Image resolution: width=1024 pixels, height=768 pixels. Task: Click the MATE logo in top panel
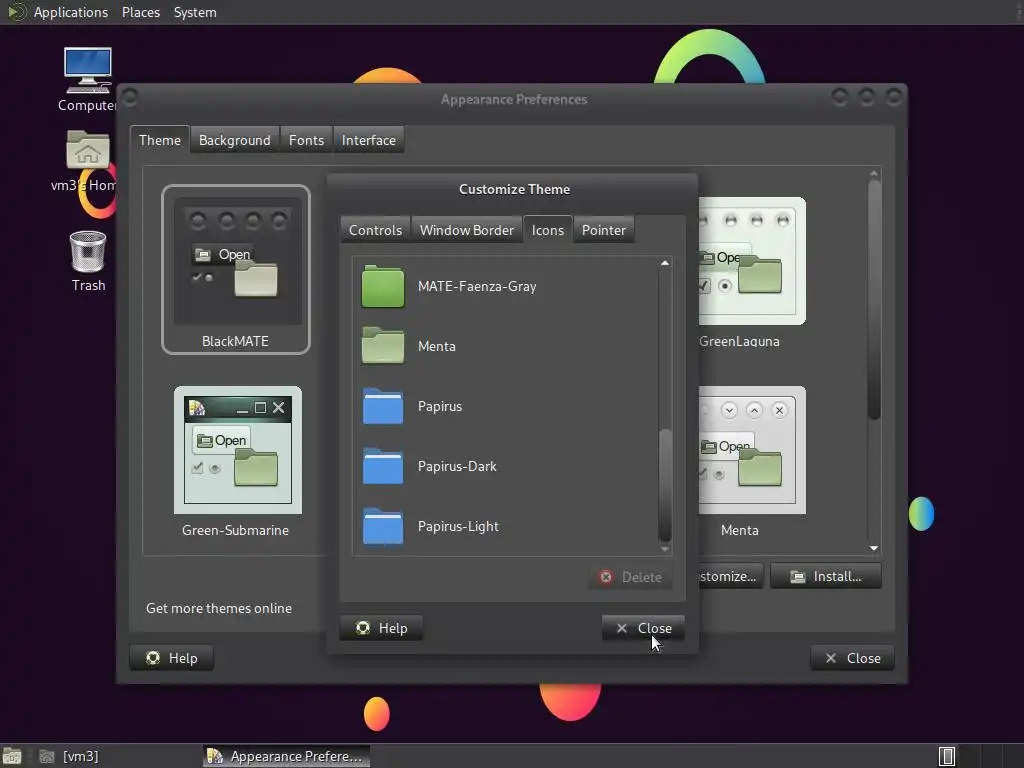click(16, 12)
